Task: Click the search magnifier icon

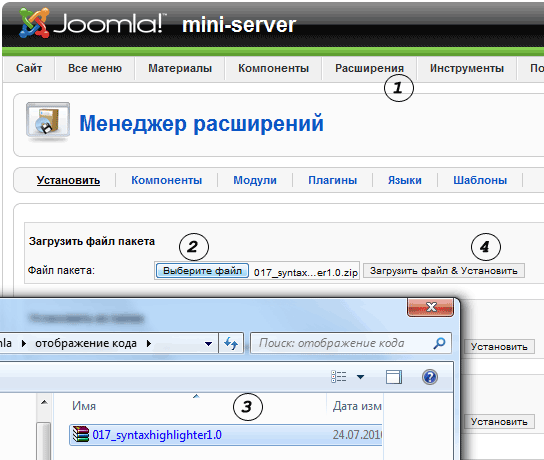Action: coord(439,343)
